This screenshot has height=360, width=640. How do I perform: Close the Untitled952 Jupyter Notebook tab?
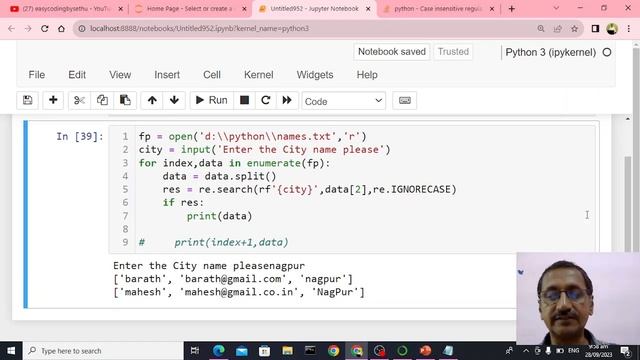point(368,9)
